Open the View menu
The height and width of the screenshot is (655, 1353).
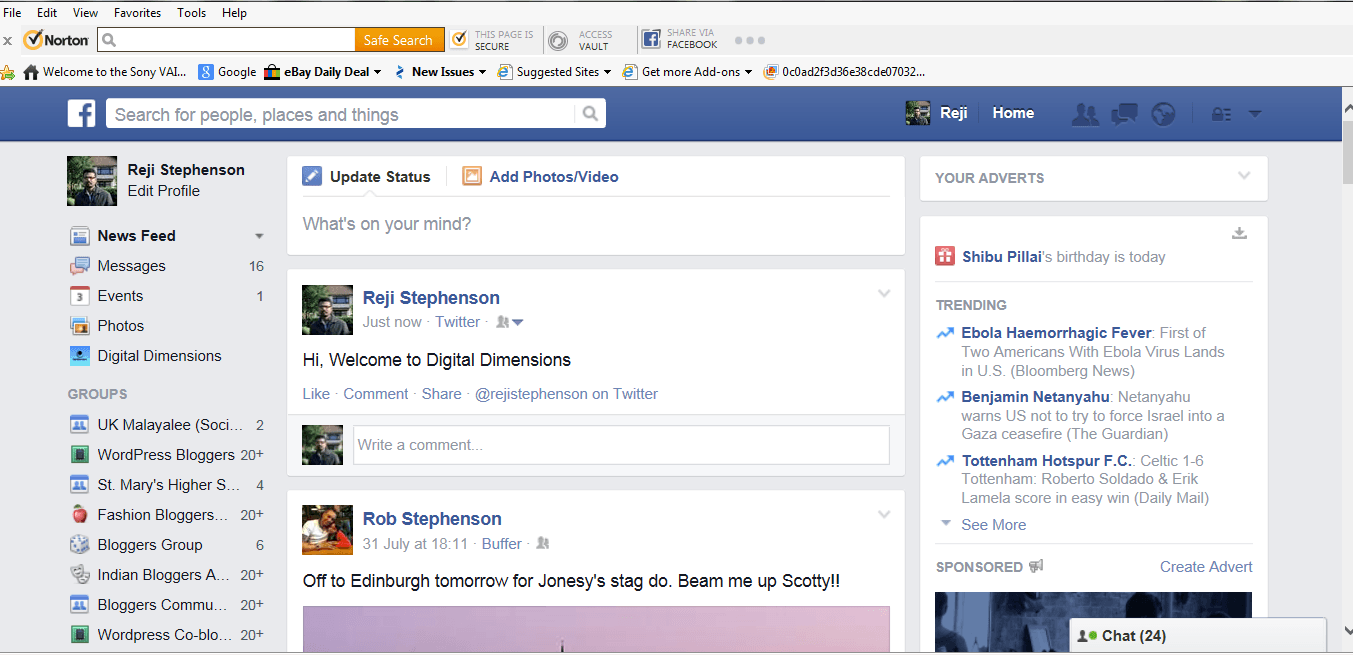(x=85, y=13)
